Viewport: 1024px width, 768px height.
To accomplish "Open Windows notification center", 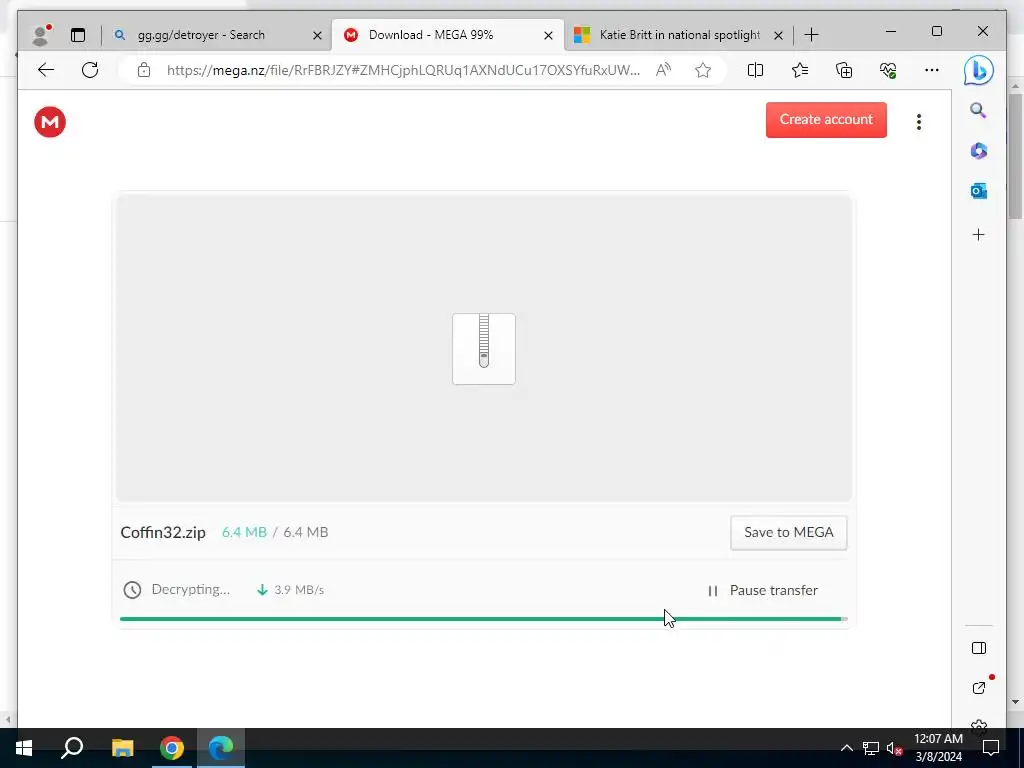I will 991,748.
